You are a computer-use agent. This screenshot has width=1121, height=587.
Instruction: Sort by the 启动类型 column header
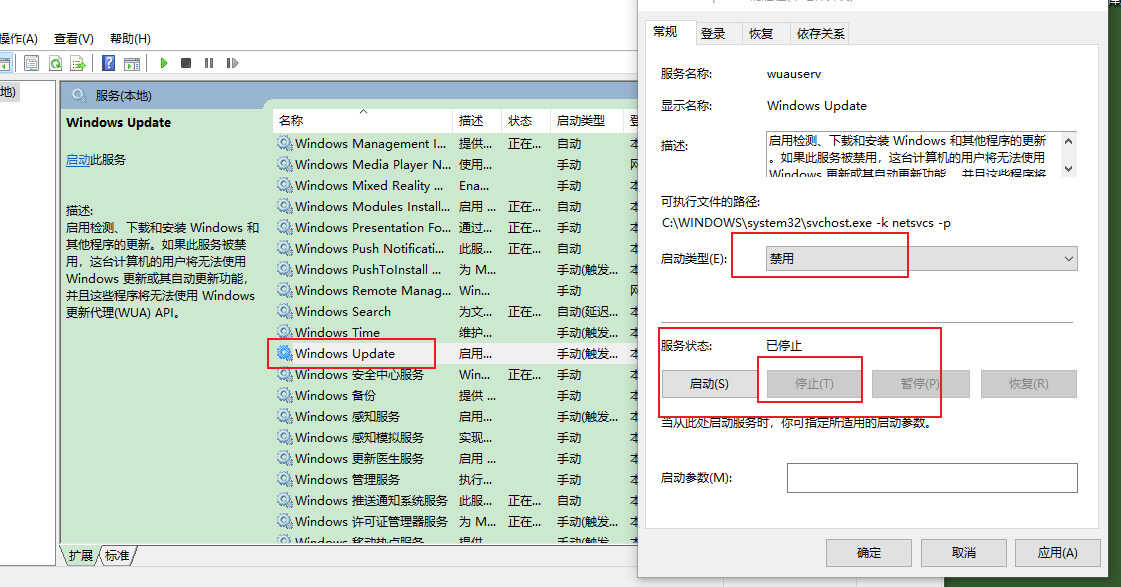[x=586, y=120]
